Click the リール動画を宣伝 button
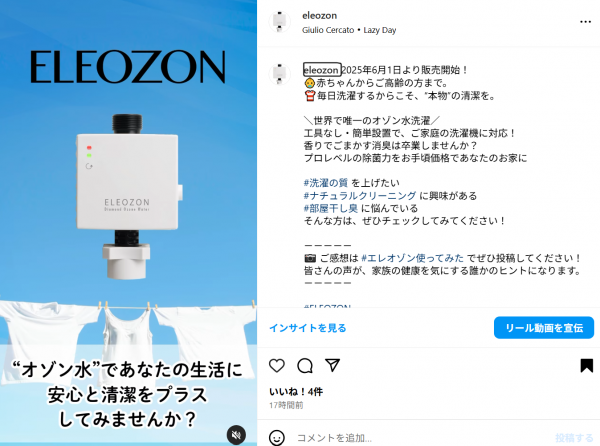600x446 pixels. point(544,328)
